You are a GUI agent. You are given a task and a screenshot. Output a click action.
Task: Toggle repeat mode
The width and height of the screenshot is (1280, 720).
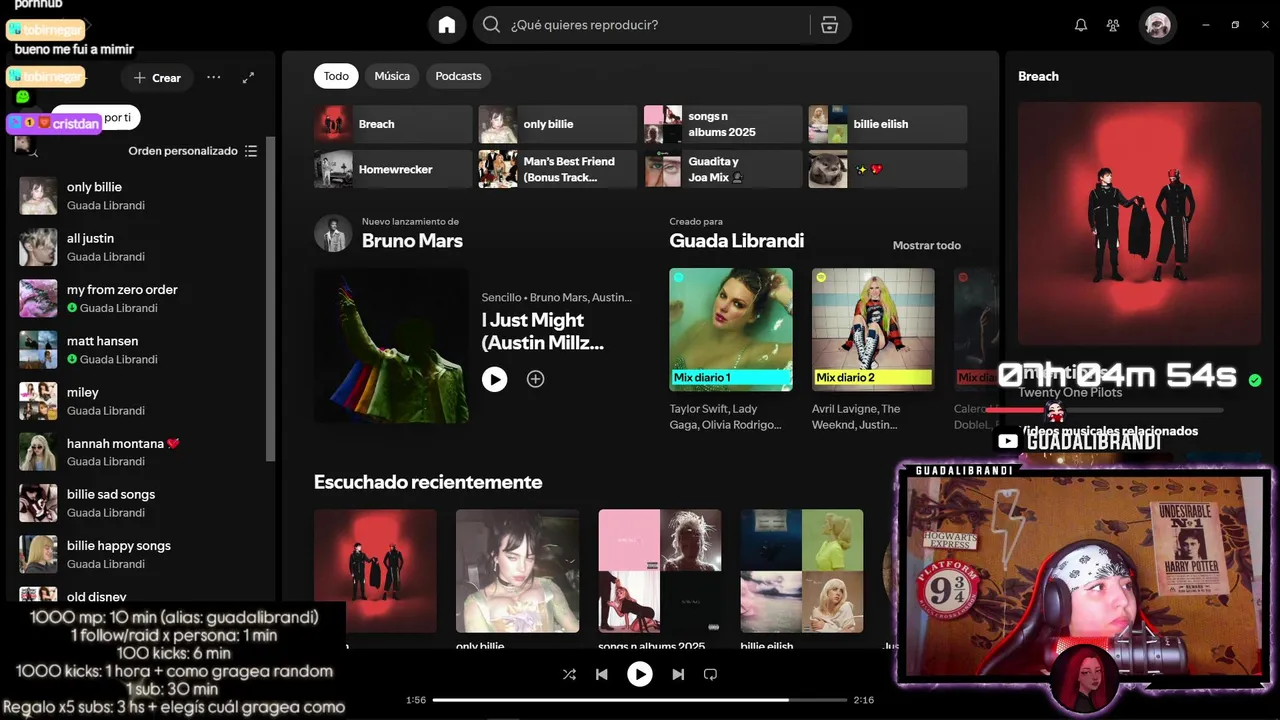pos(710,674)
